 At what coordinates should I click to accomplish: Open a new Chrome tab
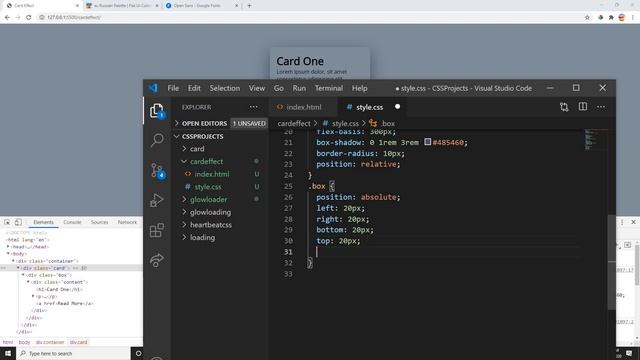pyautogui.click(x=249, y=6)
